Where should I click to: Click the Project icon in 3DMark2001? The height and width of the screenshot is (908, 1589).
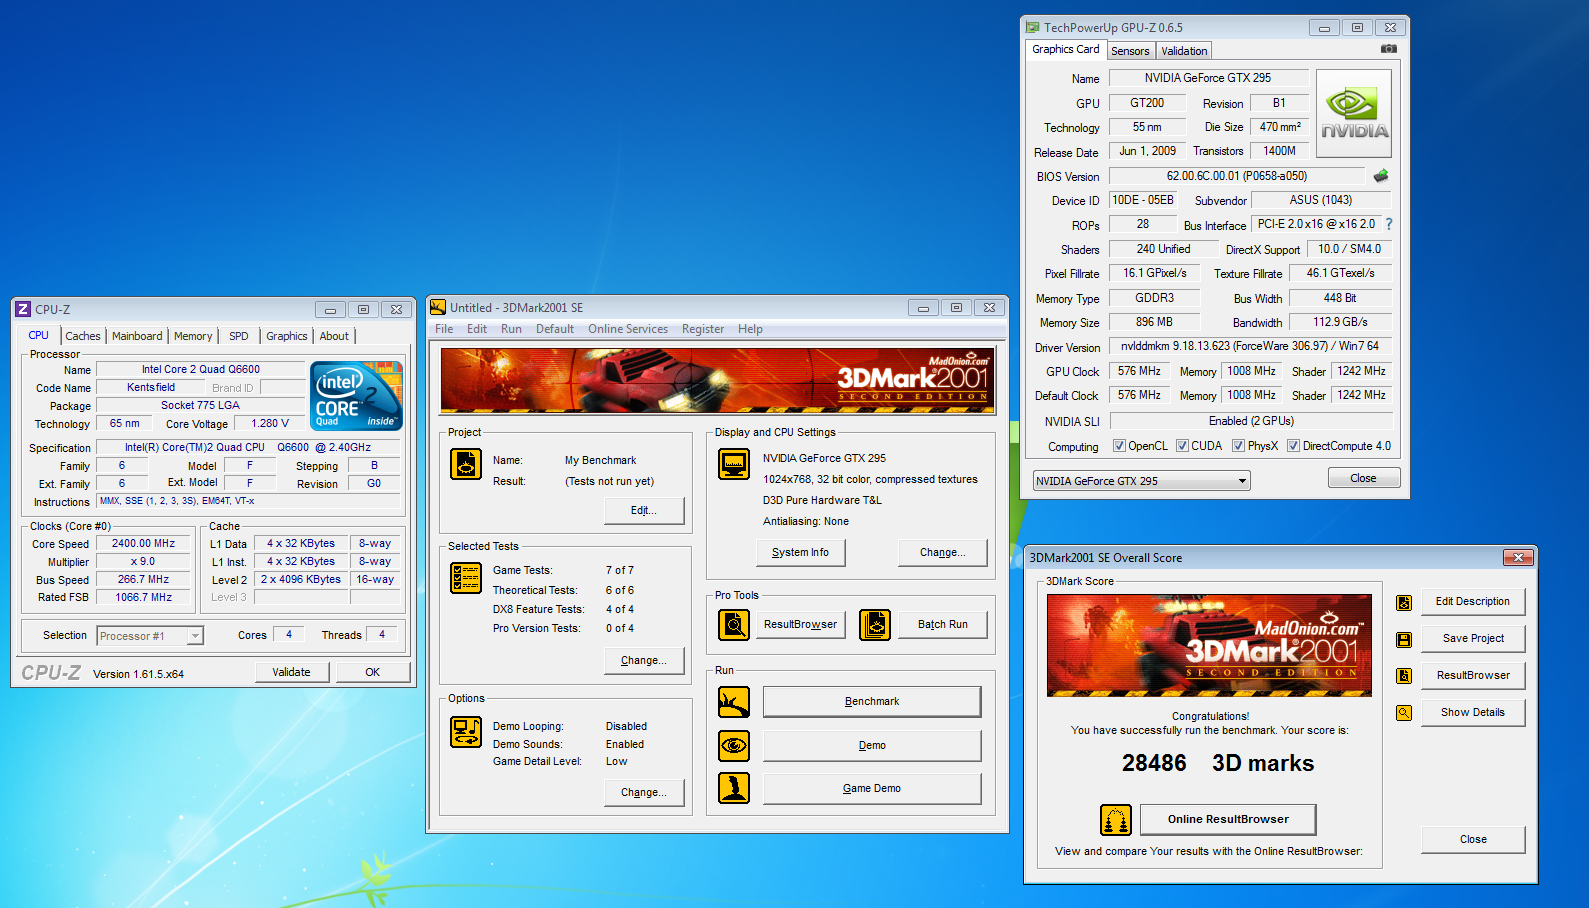click(466, 464)
